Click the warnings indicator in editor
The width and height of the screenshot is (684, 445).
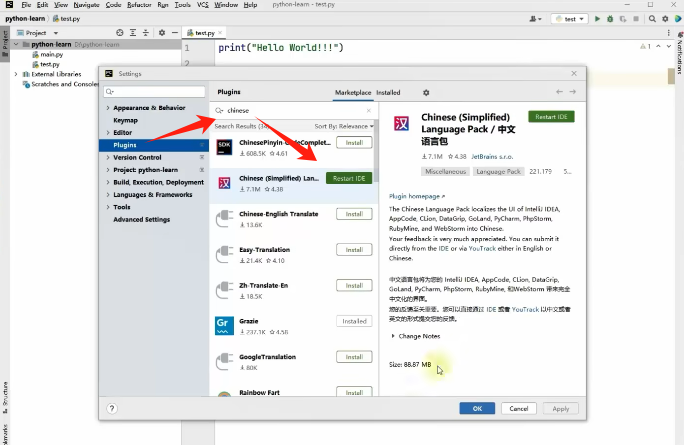pyautogui.click(x=645, y=46)
